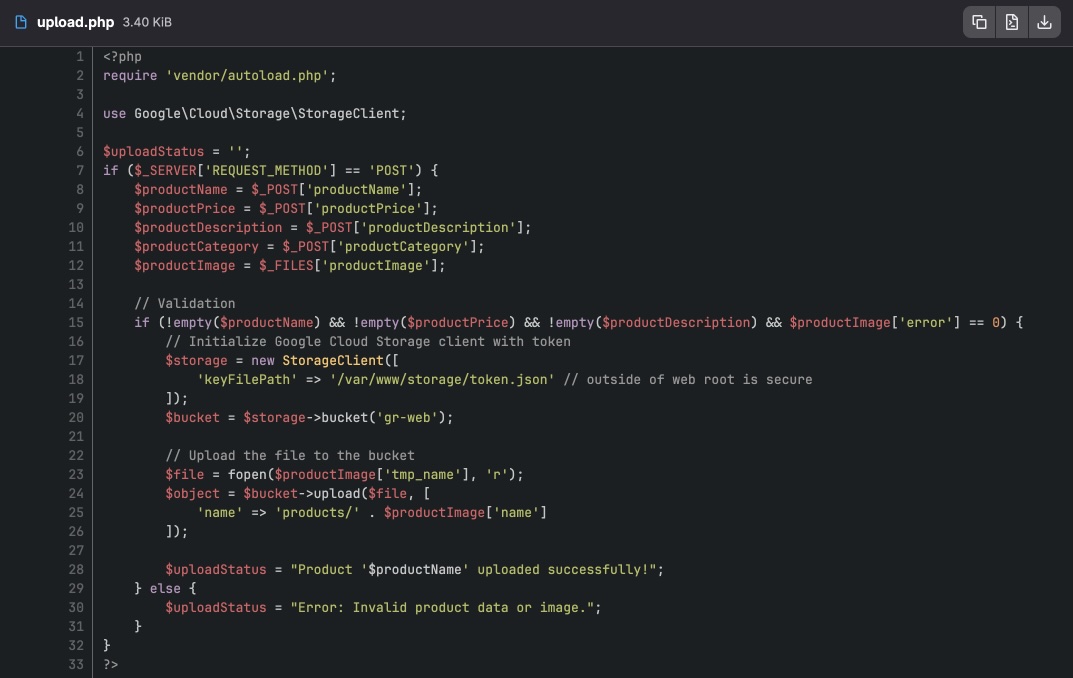Click the 3.40 KiB file size

[147, 22]
